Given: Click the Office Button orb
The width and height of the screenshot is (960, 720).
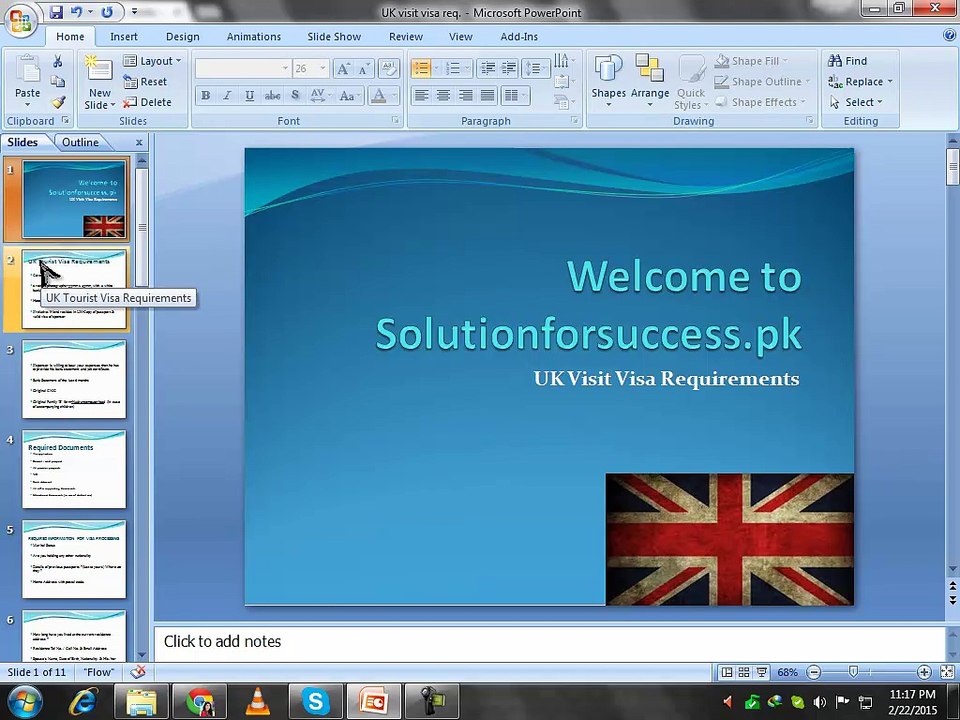Looking at the screenshot, I should [x=21, y=20].
